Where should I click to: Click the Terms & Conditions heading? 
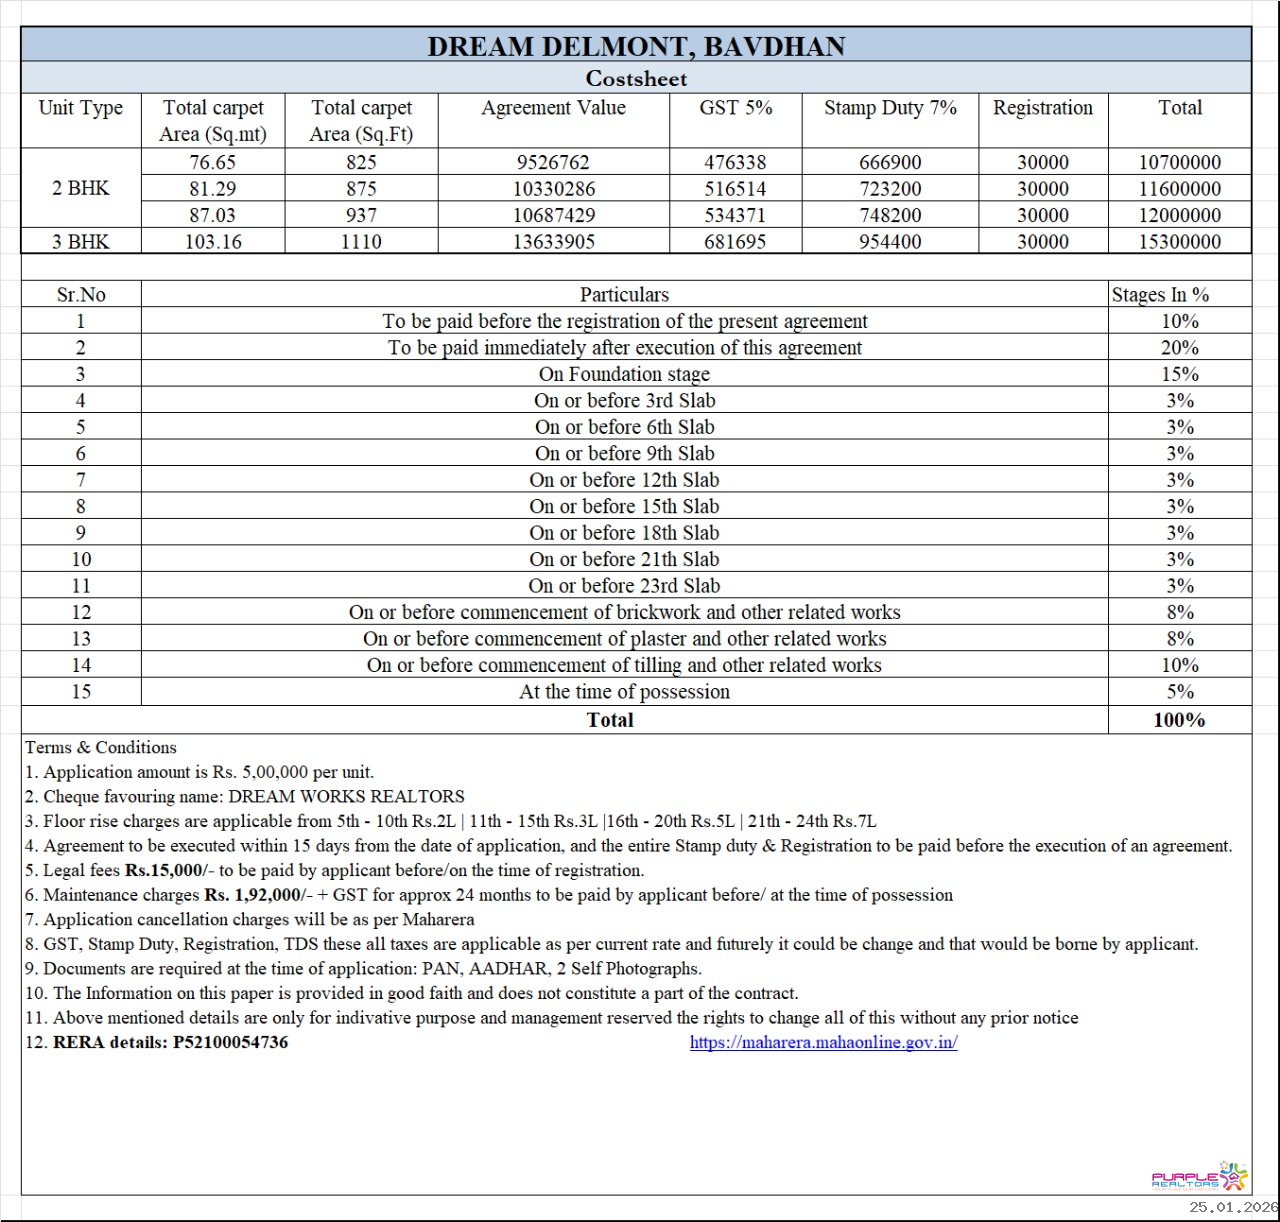101,747
